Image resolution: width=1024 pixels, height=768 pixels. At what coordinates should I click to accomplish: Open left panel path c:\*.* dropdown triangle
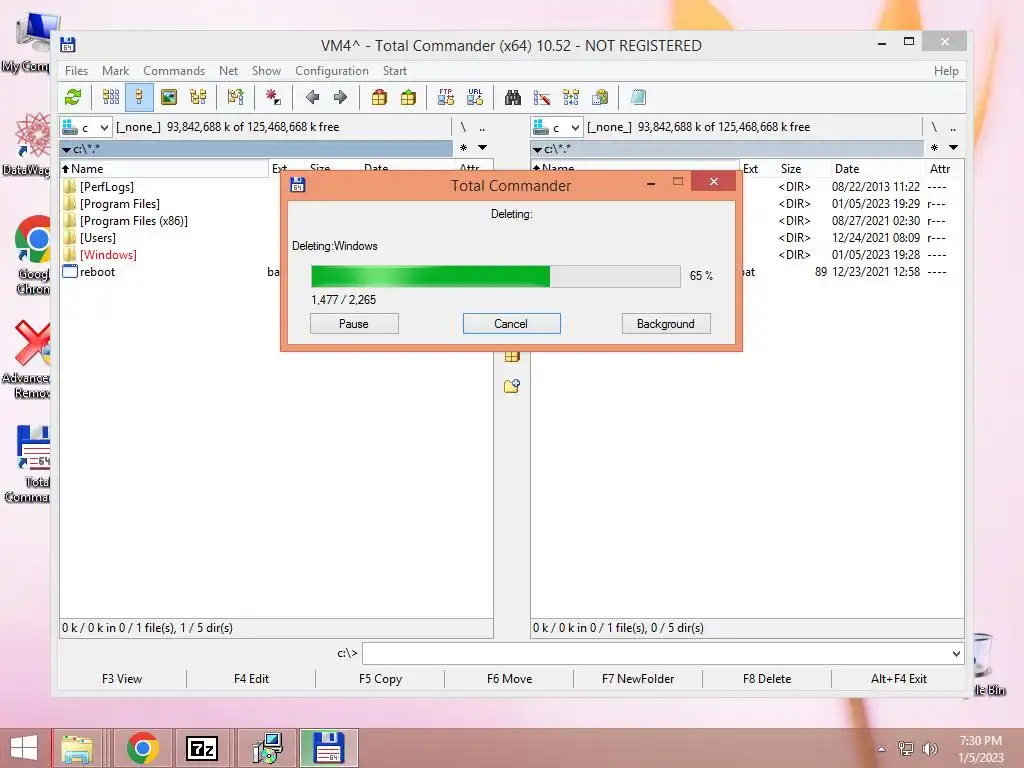point(67,150)
